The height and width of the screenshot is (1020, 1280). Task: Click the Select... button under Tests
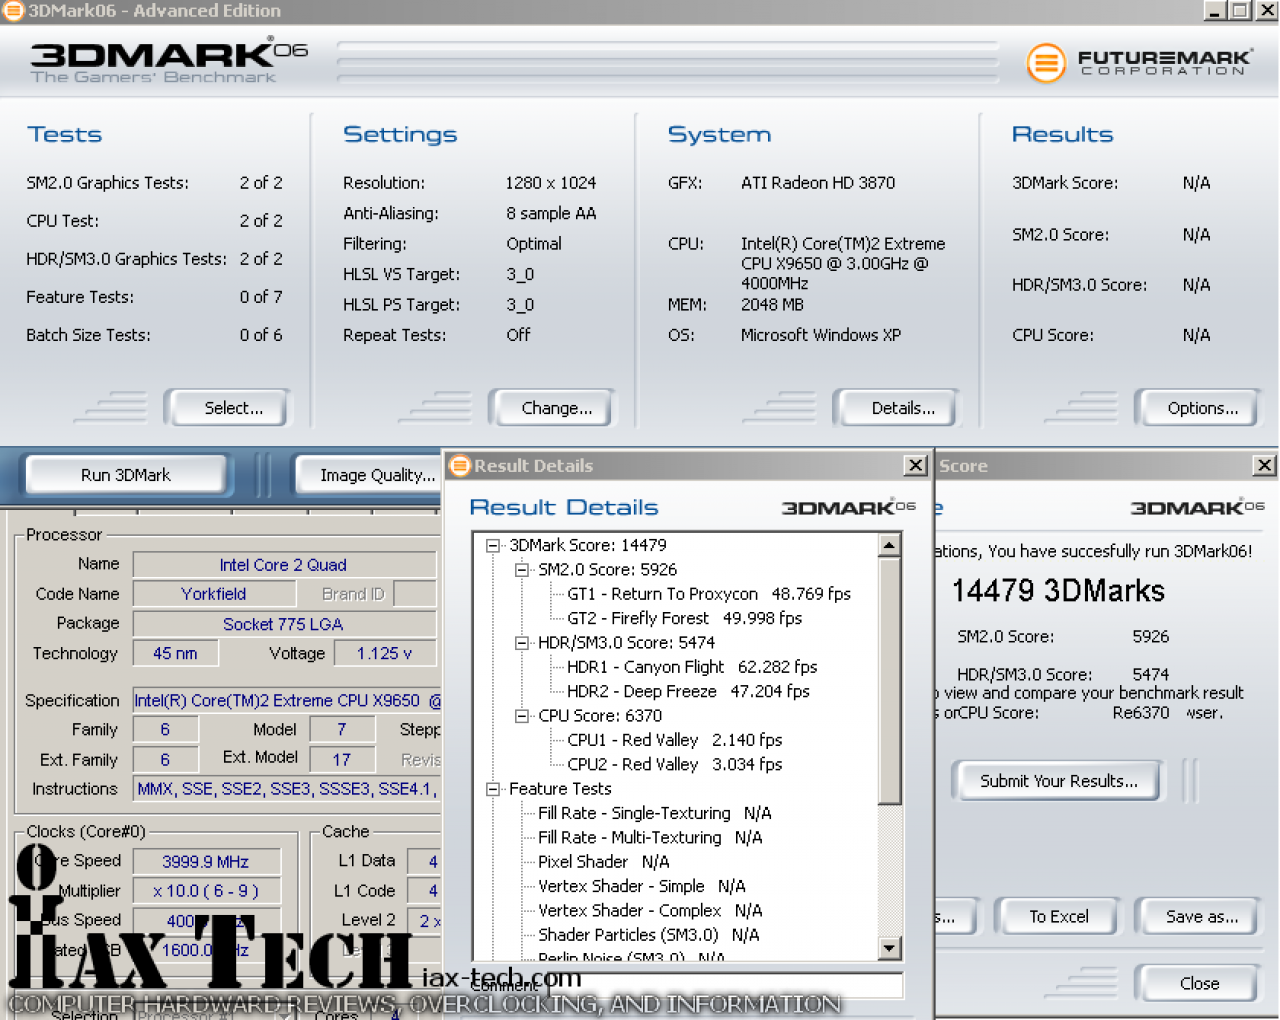(228, 408)
